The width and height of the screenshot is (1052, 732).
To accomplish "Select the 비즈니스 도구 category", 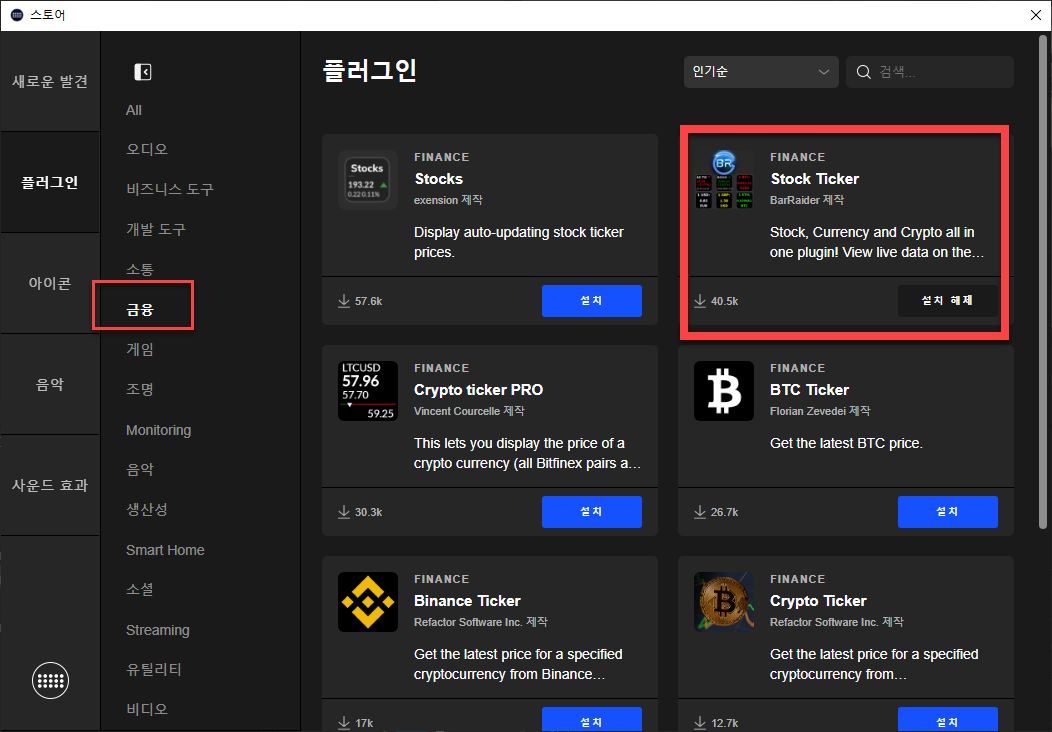I will click(x=170, y=189).
